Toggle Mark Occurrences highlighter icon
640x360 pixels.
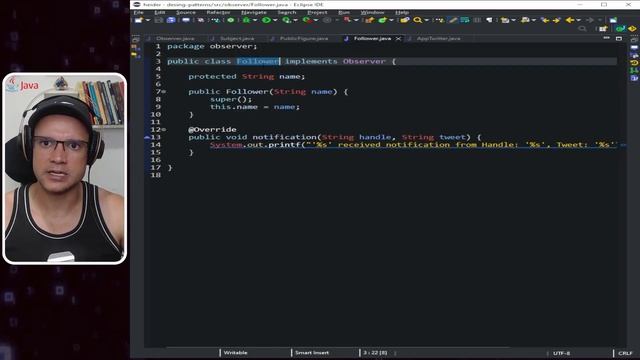coord(453,20)
